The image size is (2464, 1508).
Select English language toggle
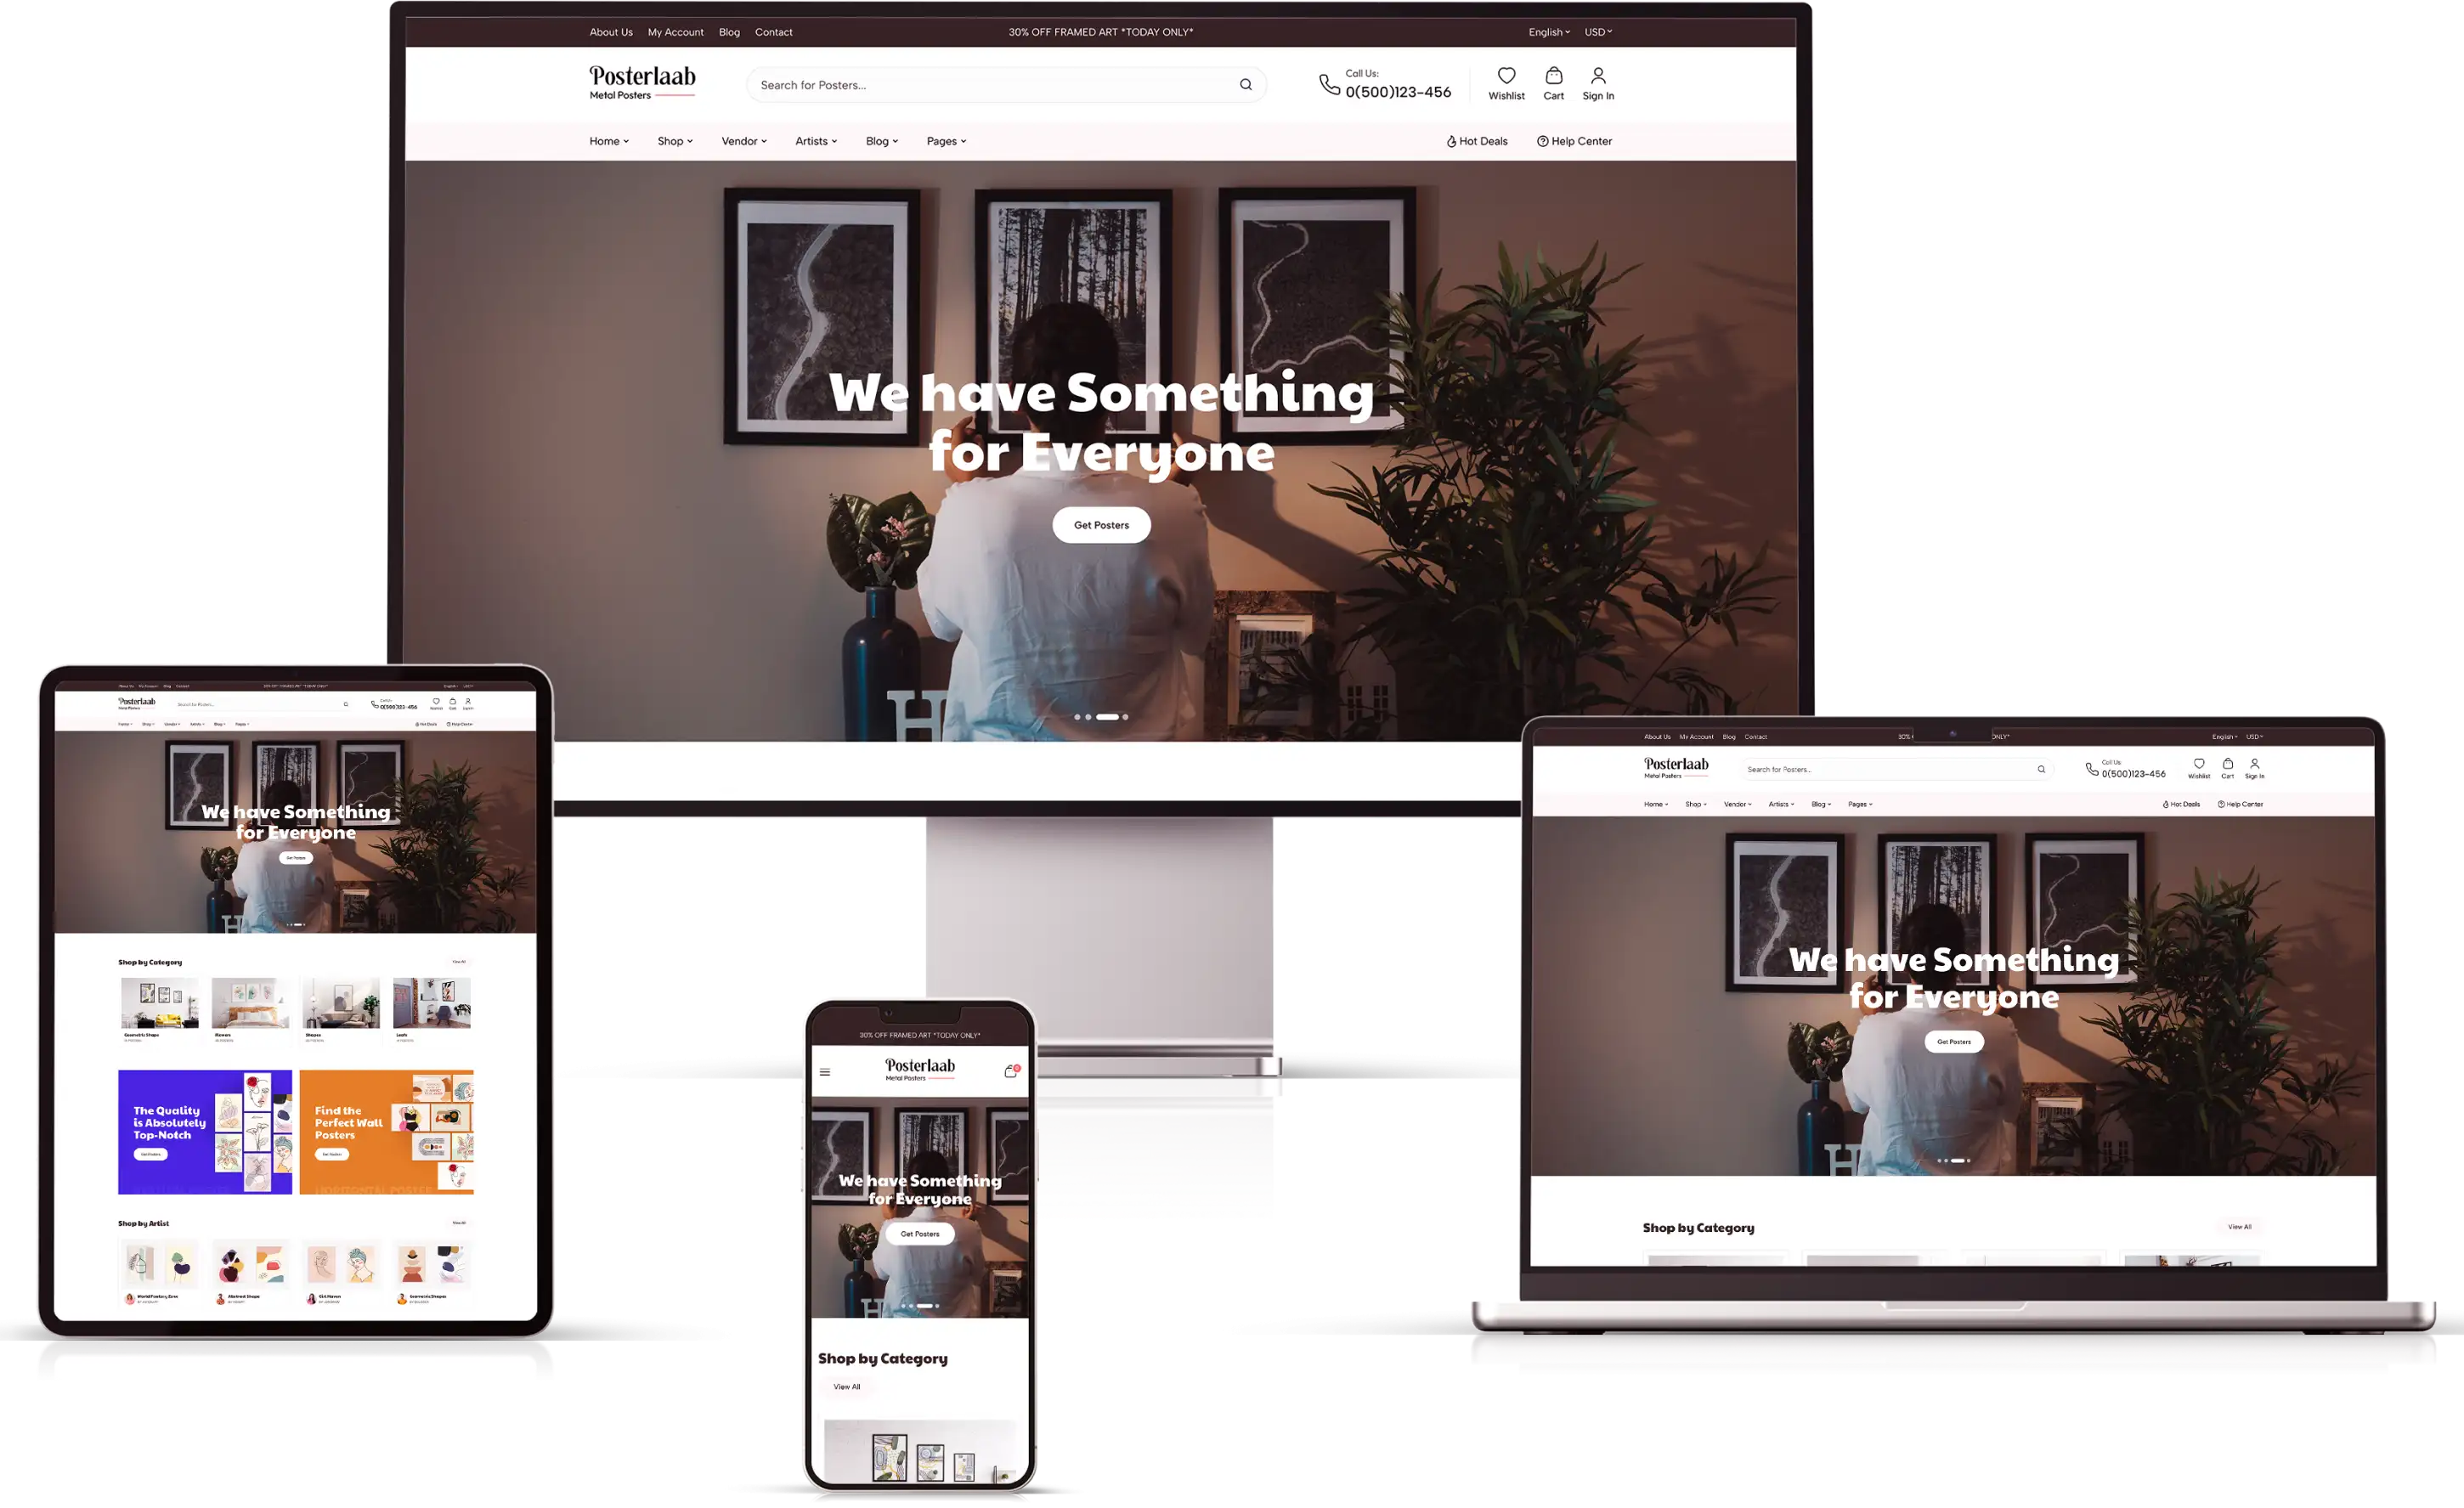point(1544,31)
